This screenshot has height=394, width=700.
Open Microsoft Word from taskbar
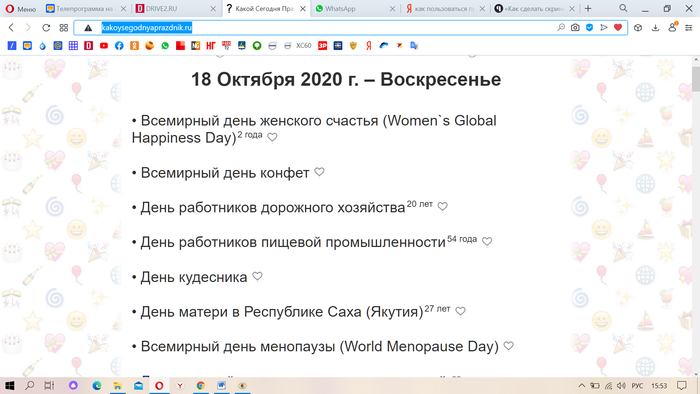click(x=221, y=386)
